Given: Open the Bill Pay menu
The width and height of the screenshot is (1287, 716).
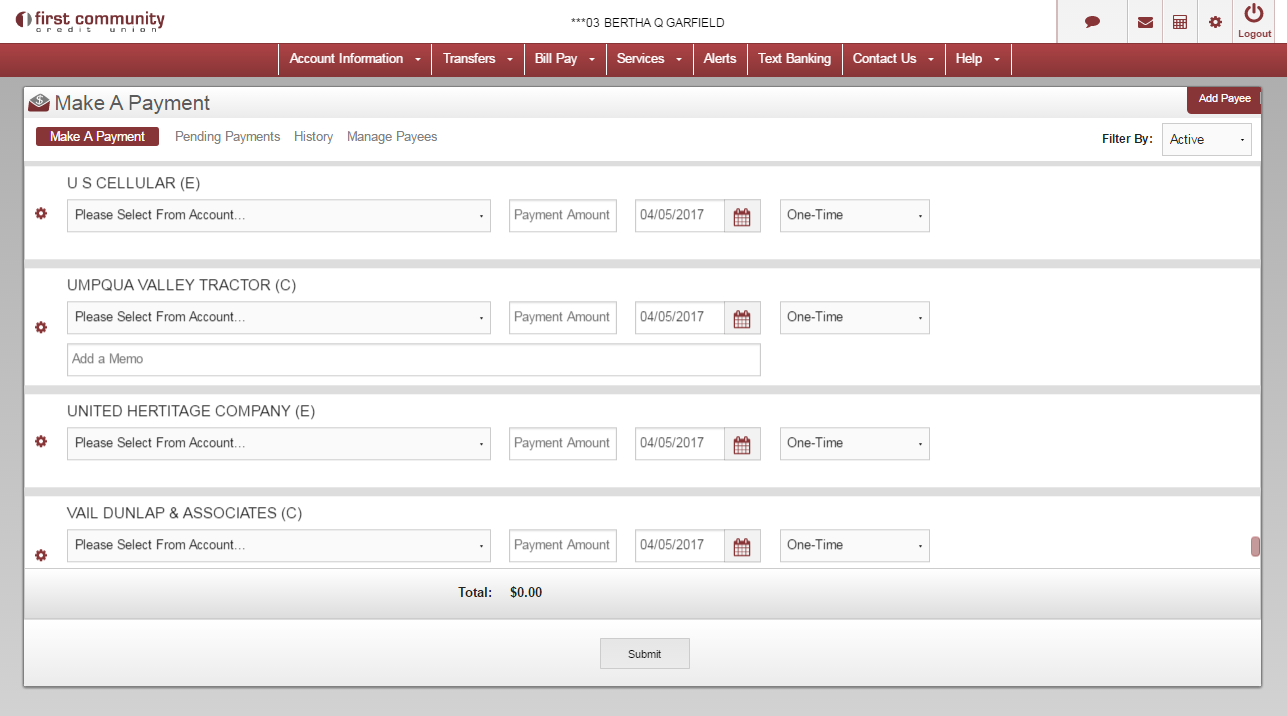Looking at the screenshot, I should 565,59.
